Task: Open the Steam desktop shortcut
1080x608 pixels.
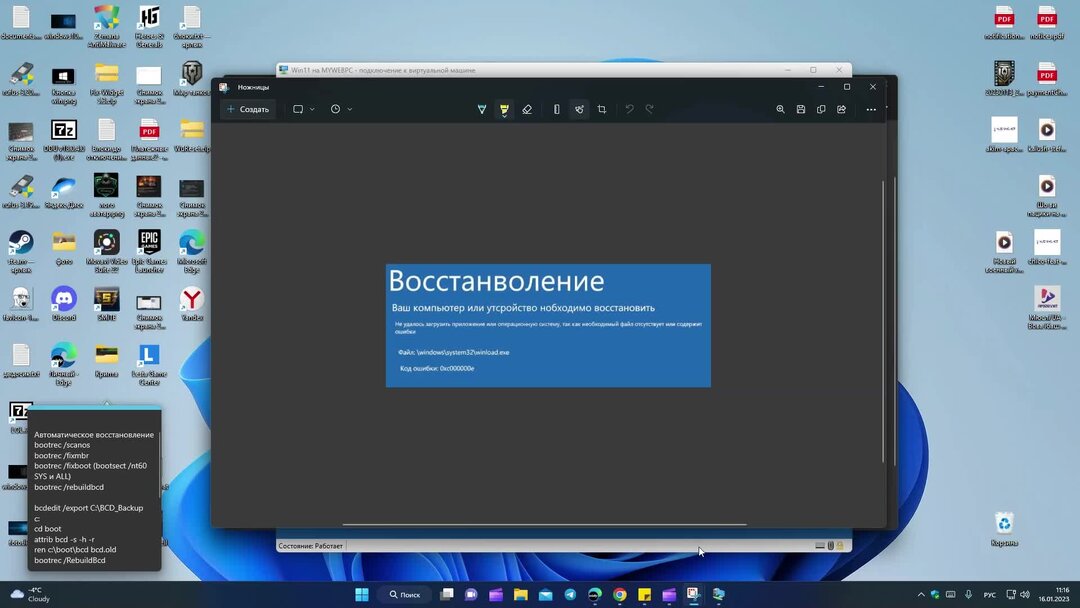Action: tap(21, 252)
